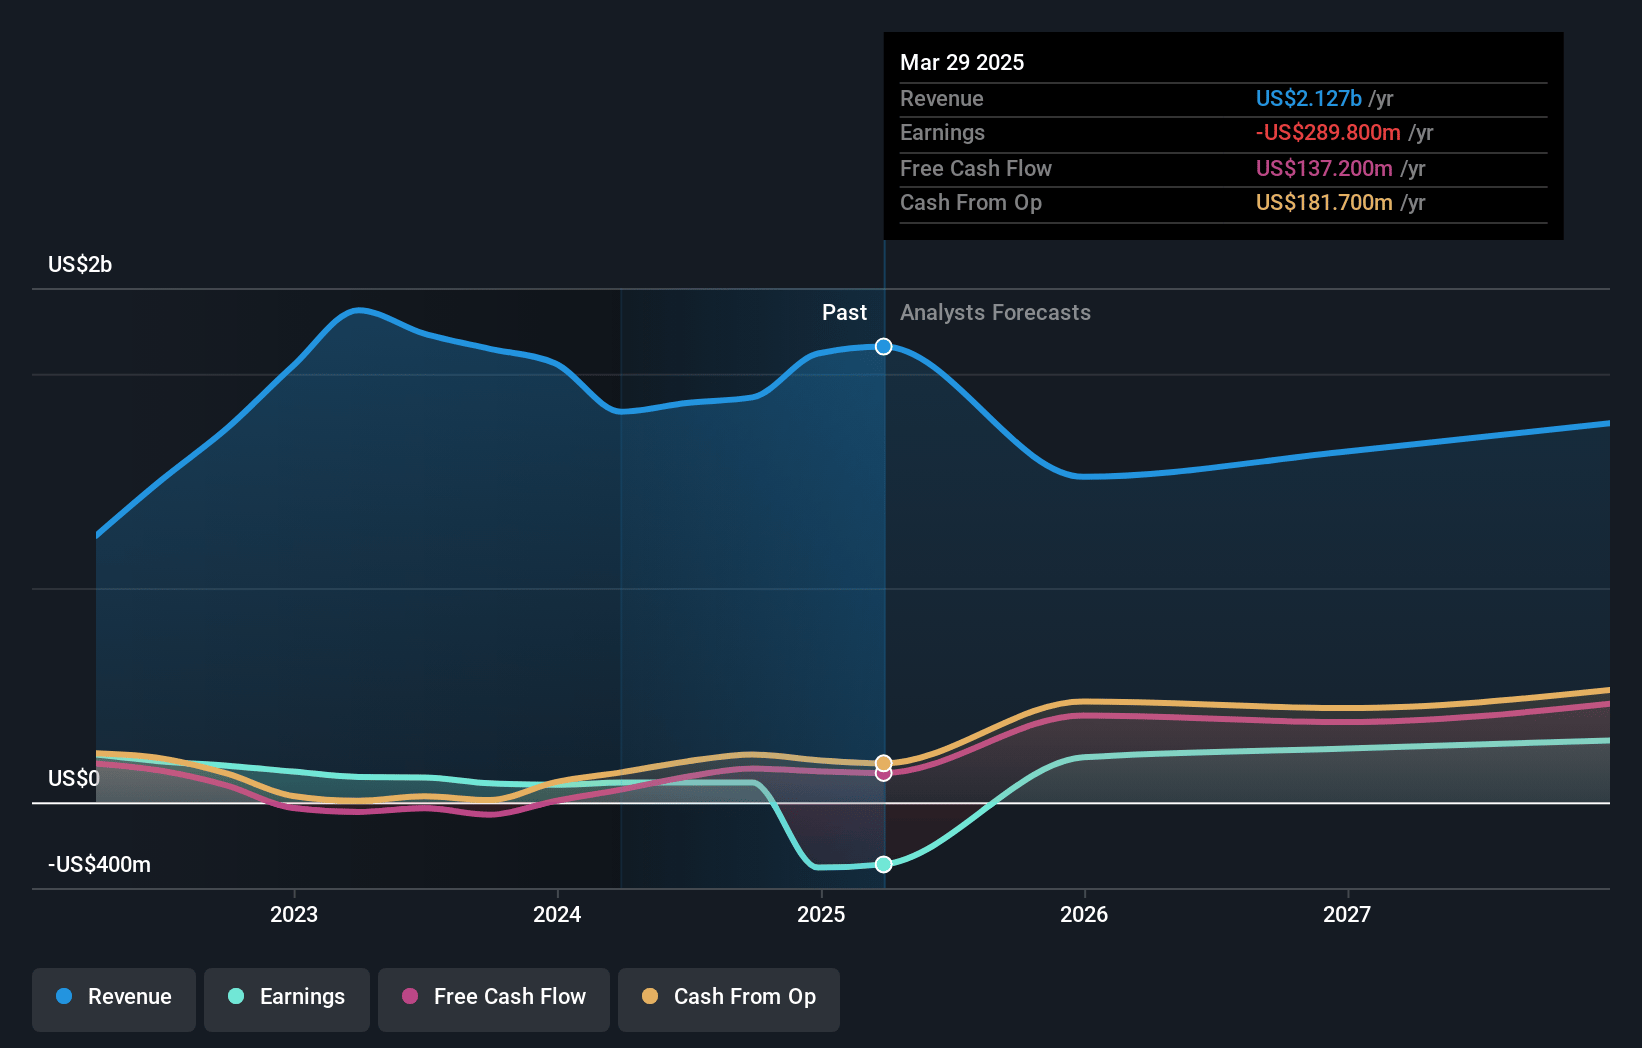Toggle the Cash From Op legend button

pos(729,999)
